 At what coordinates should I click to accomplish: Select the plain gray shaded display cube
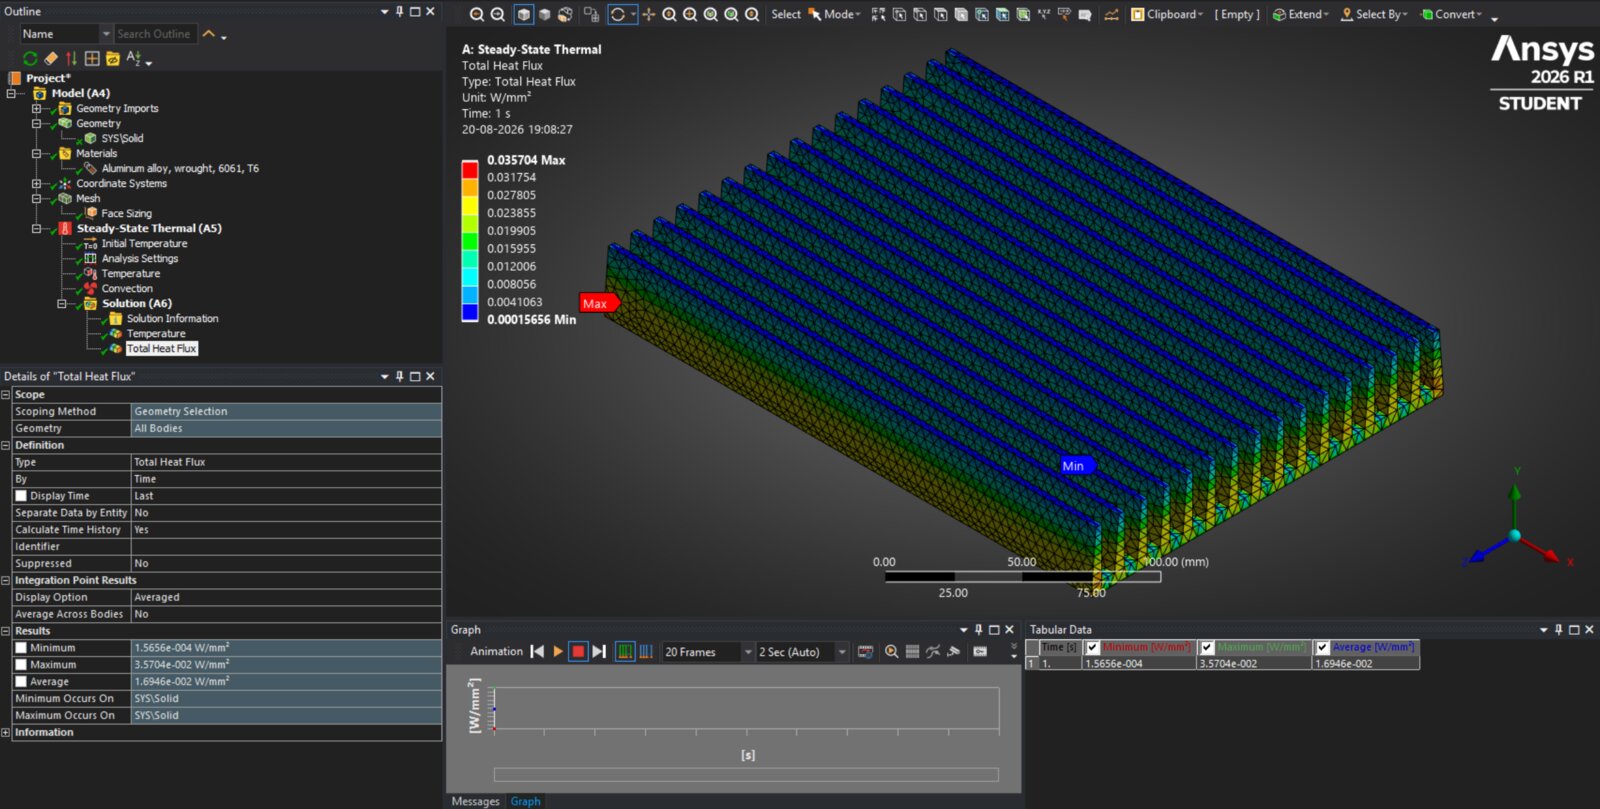(544, 14)
